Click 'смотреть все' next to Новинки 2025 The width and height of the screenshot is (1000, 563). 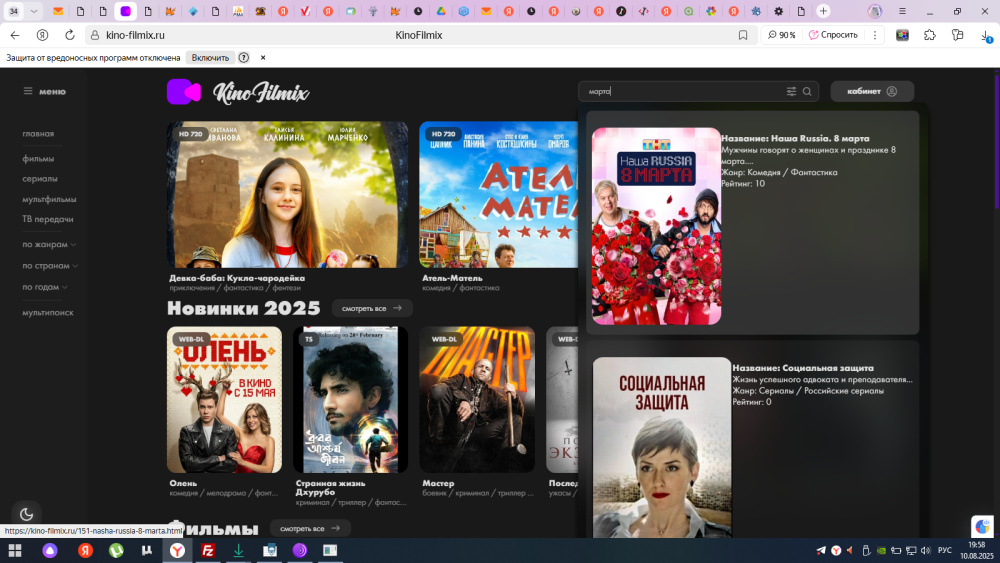pyautogui.click(x=371, y=308)
